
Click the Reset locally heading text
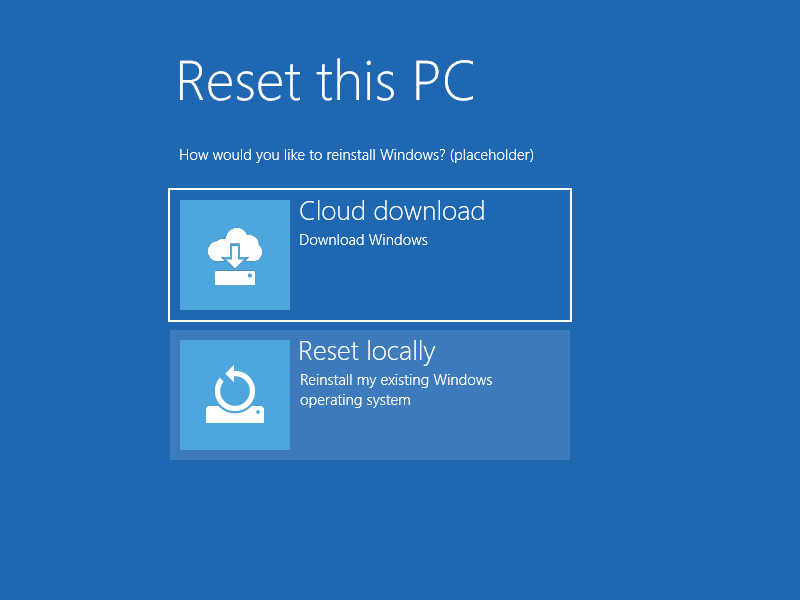[367, 351]
